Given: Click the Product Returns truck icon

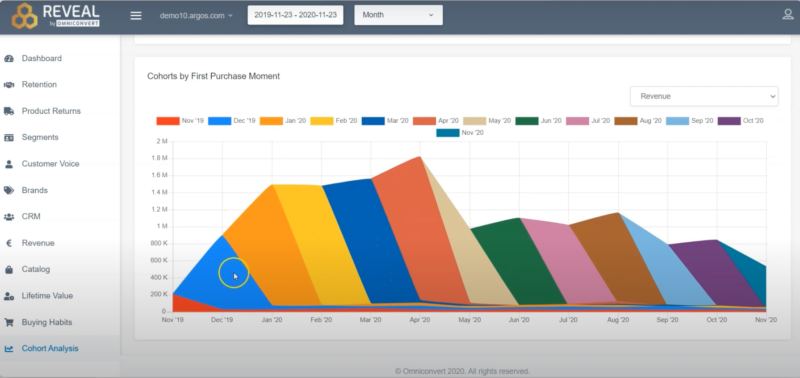Looking at the screenshot, I should [9, 111].
